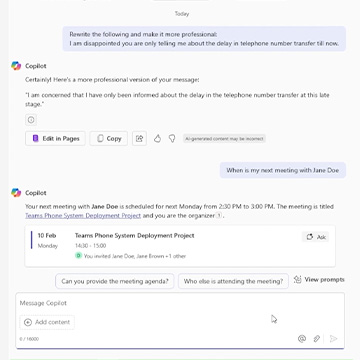The height and width of the screenshot is (360, 360).
Task: Give thumbs down to the Copilot response
Action: tap(172, 139)
